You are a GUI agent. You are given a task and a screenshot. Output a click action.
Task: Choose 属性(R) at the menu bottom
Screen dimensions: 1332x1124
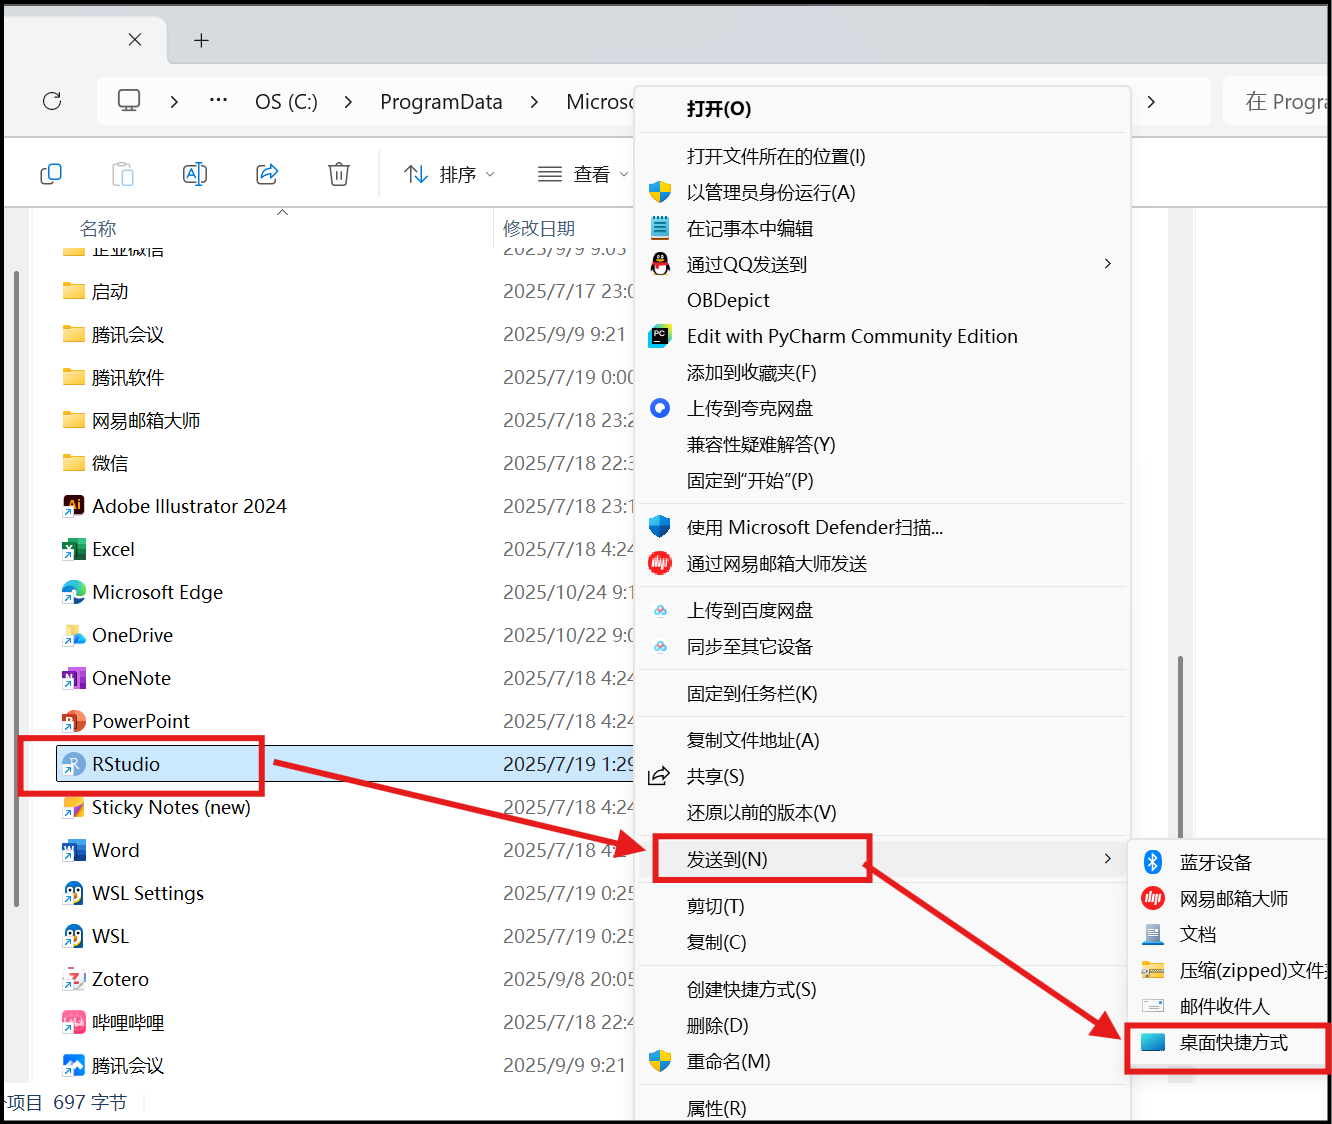click(x=883, y=1108)
